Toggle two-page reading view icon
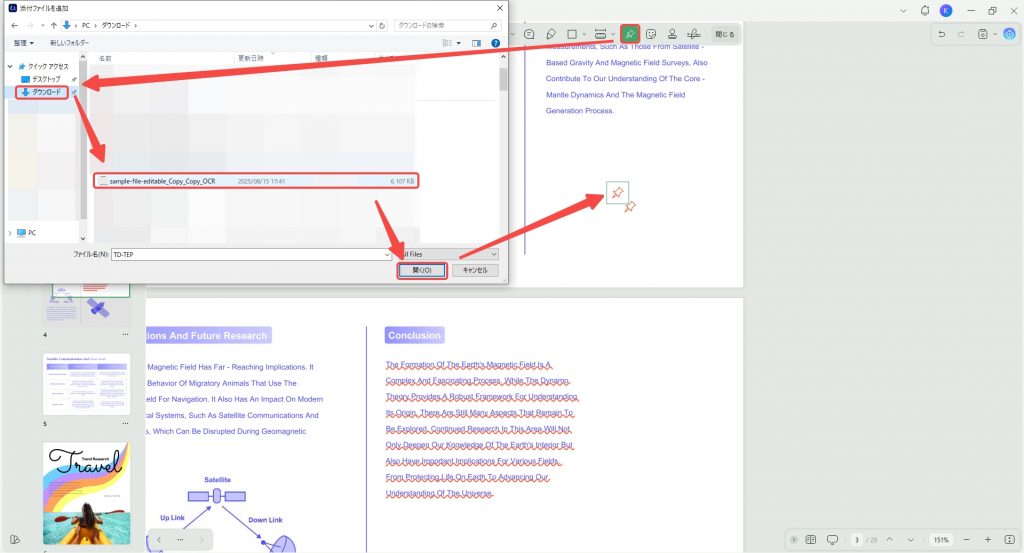1024x553 pixels. 810,539
